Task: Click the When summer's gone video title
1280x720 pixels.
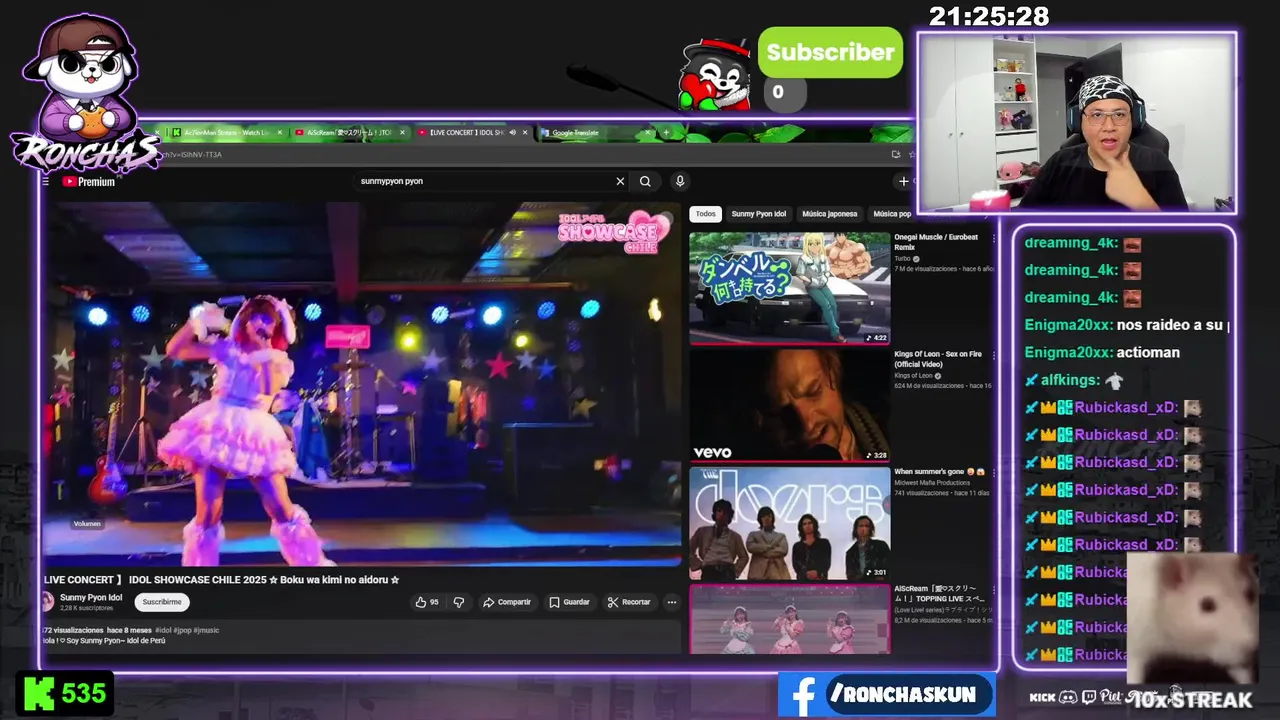Action: click(940, 471)
